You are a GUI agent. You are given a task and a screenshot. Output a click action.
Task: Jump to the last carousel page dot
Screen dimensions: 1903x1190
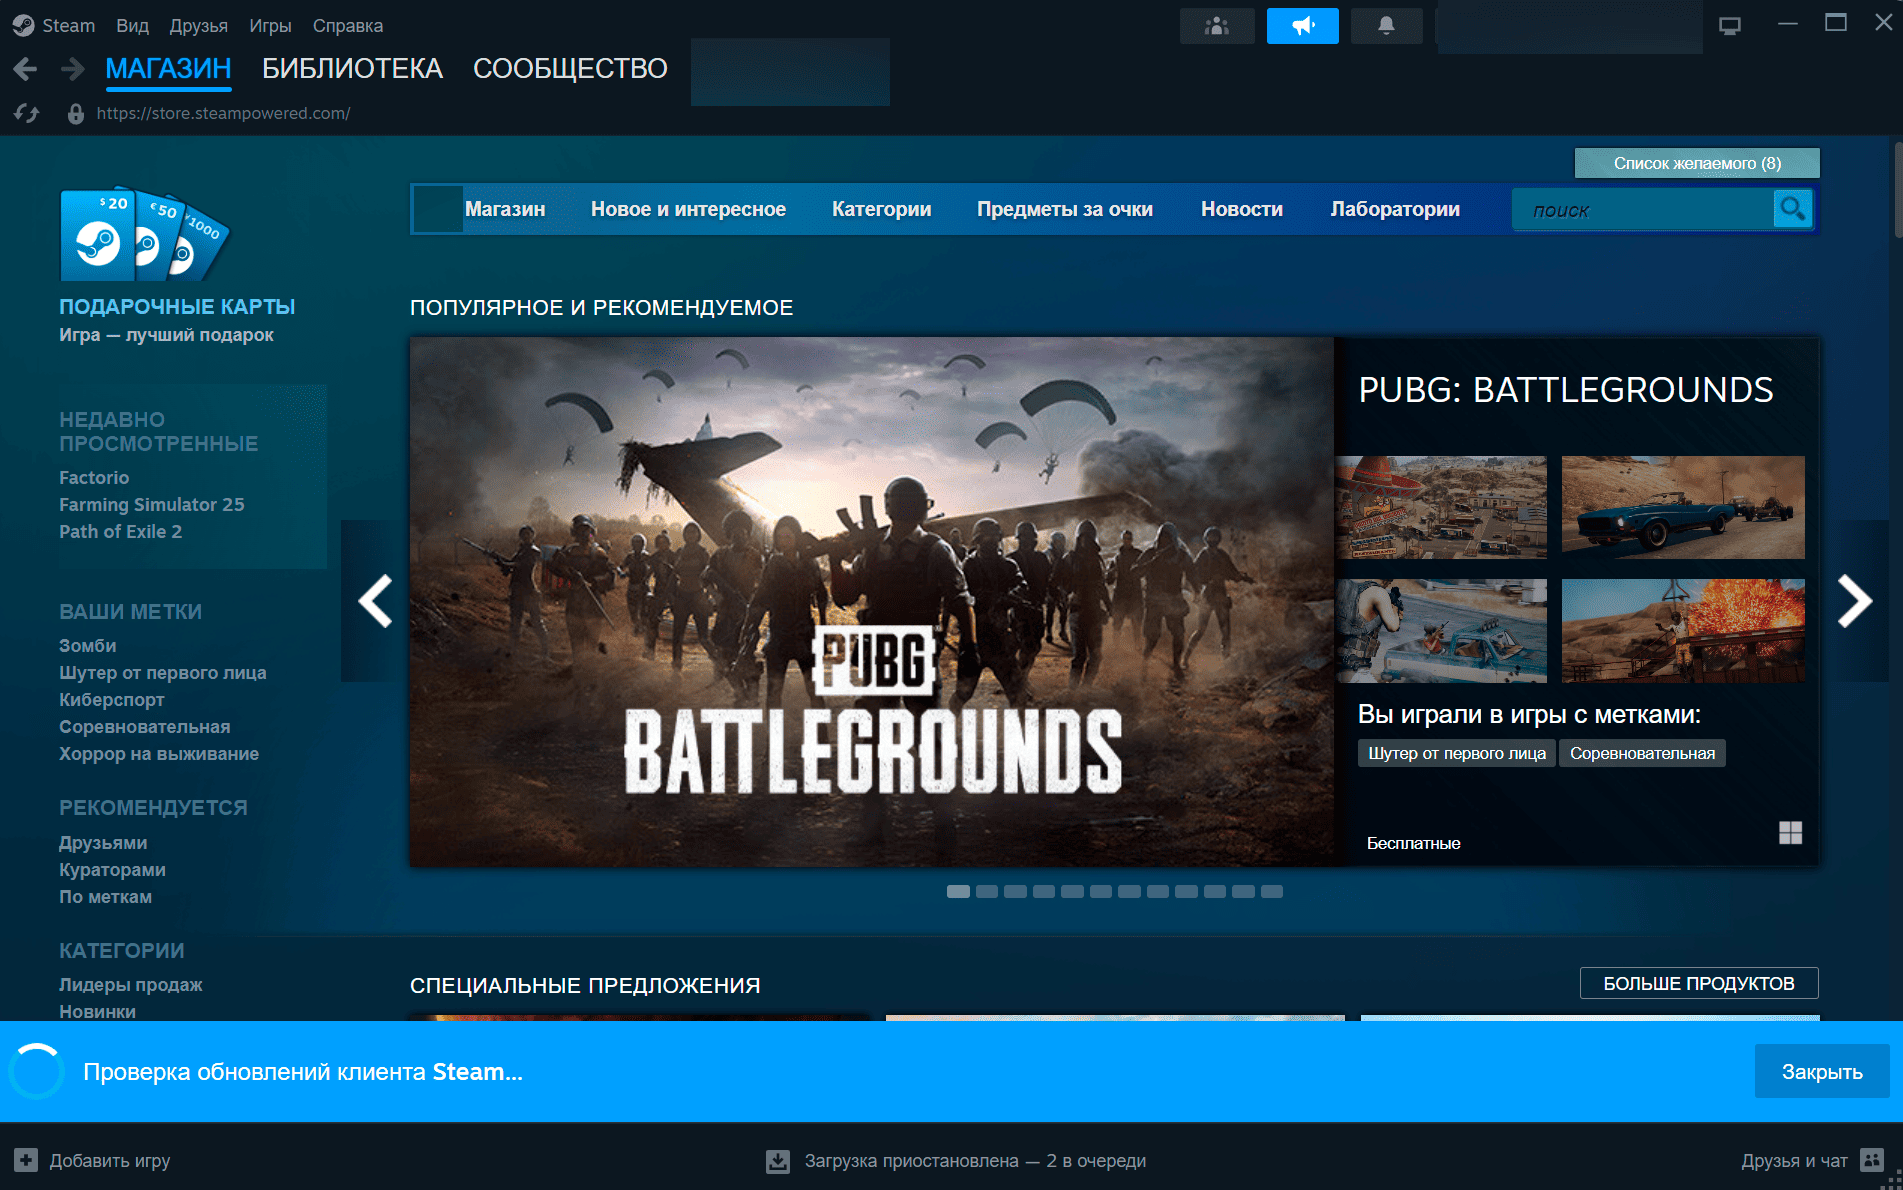[1271, 891]
